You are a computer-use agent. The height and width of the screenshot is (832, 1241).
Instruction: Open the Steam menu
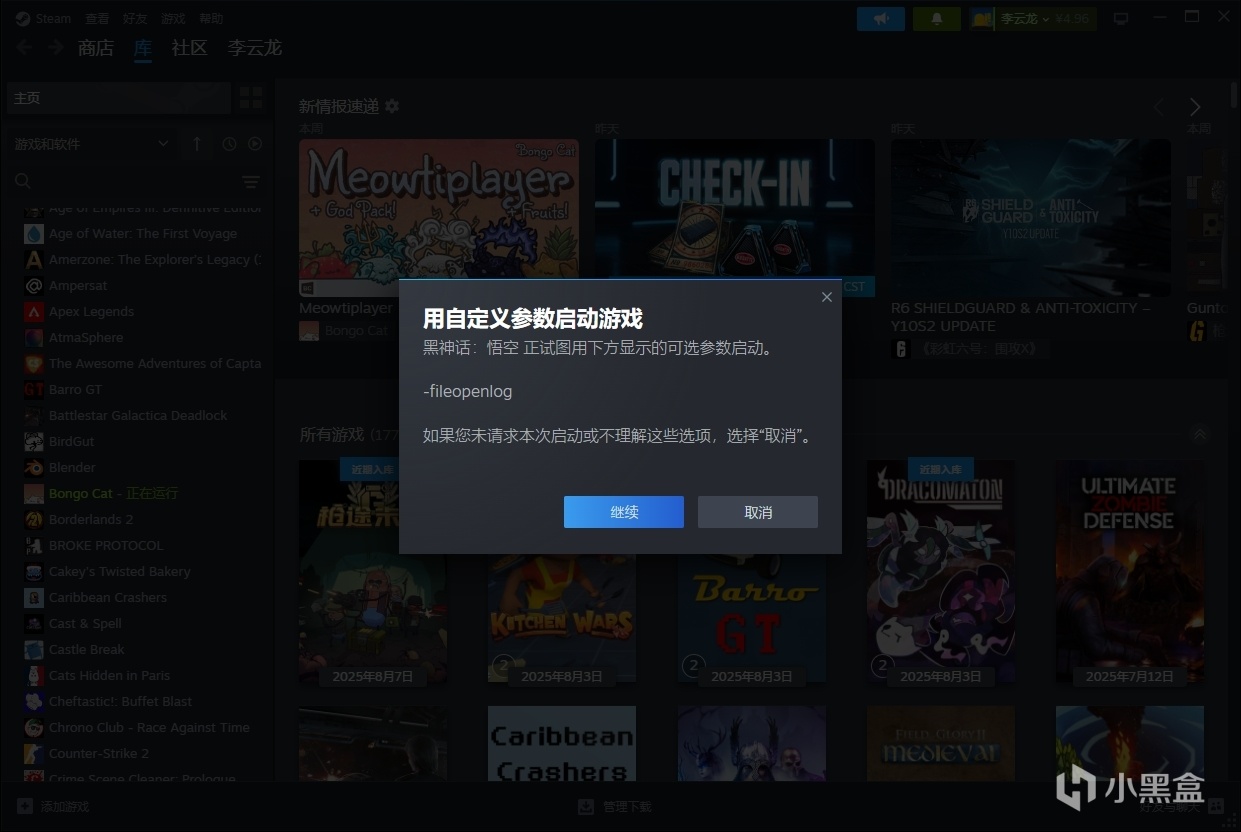point(44,18)
